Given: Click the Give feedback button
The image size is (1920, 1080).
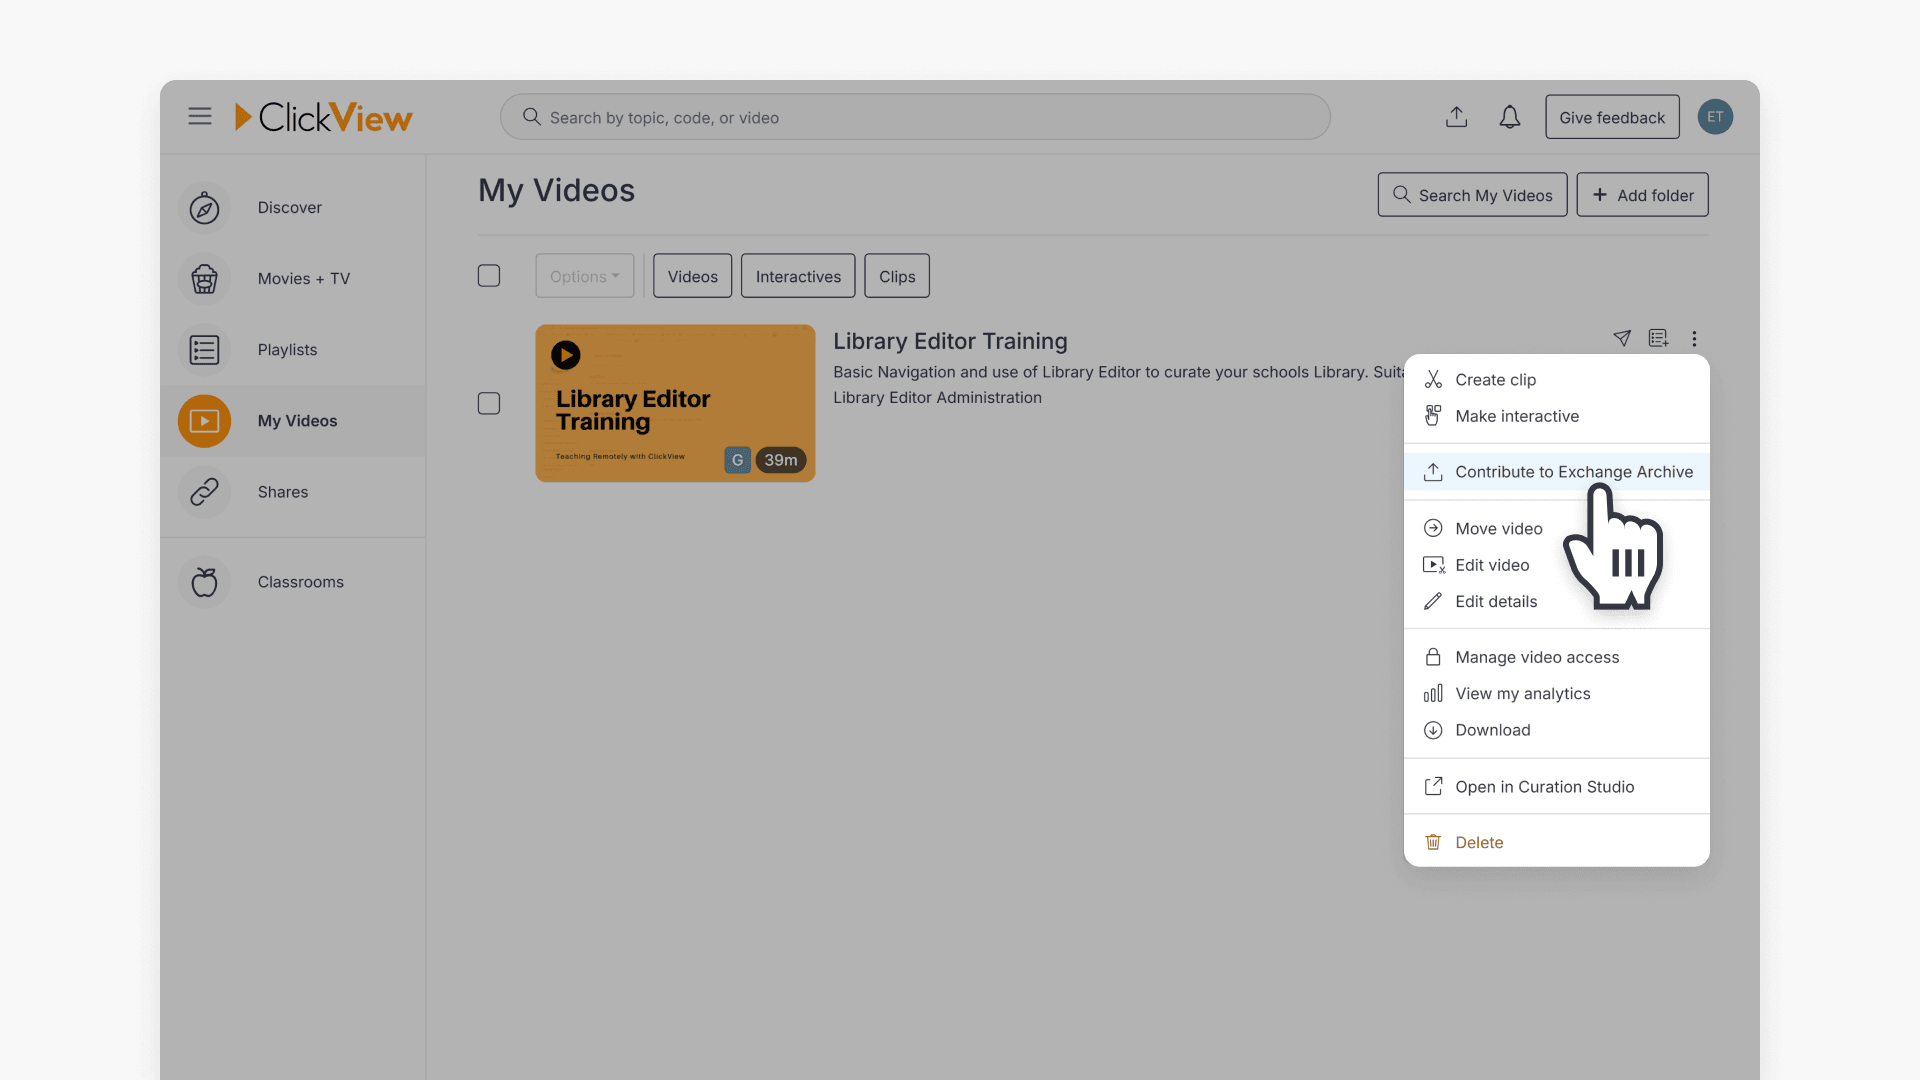Looking at the screenshot, I should [1612, 117].
